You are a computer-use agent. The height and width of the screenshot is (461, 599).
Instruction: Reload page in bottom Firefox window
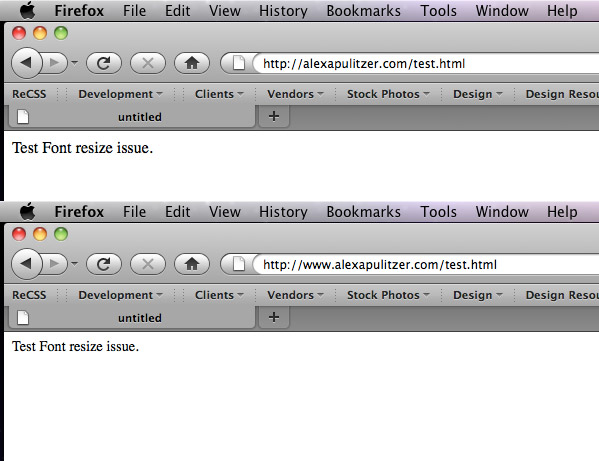point(104,264)
